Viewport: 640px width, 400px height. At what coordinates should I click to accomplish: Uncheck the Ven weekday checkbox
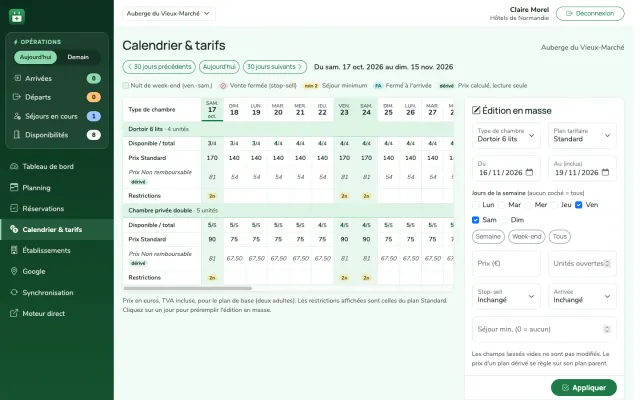[578, 205]
